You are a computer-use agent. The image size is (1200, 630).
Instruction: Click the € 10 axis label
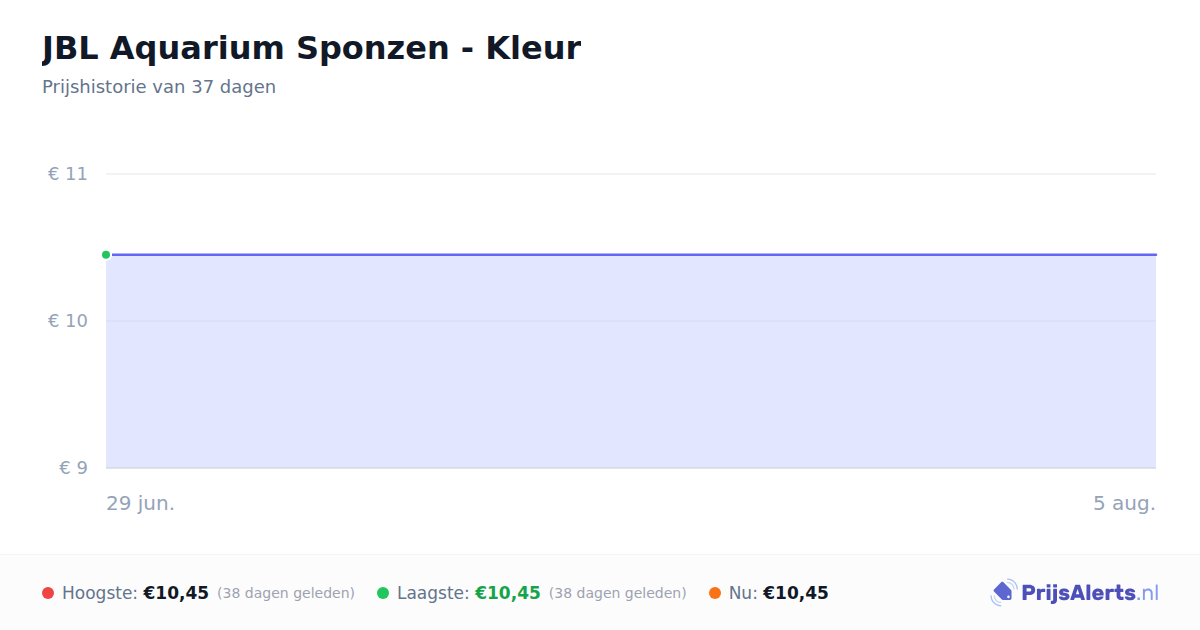pos(68,321)
